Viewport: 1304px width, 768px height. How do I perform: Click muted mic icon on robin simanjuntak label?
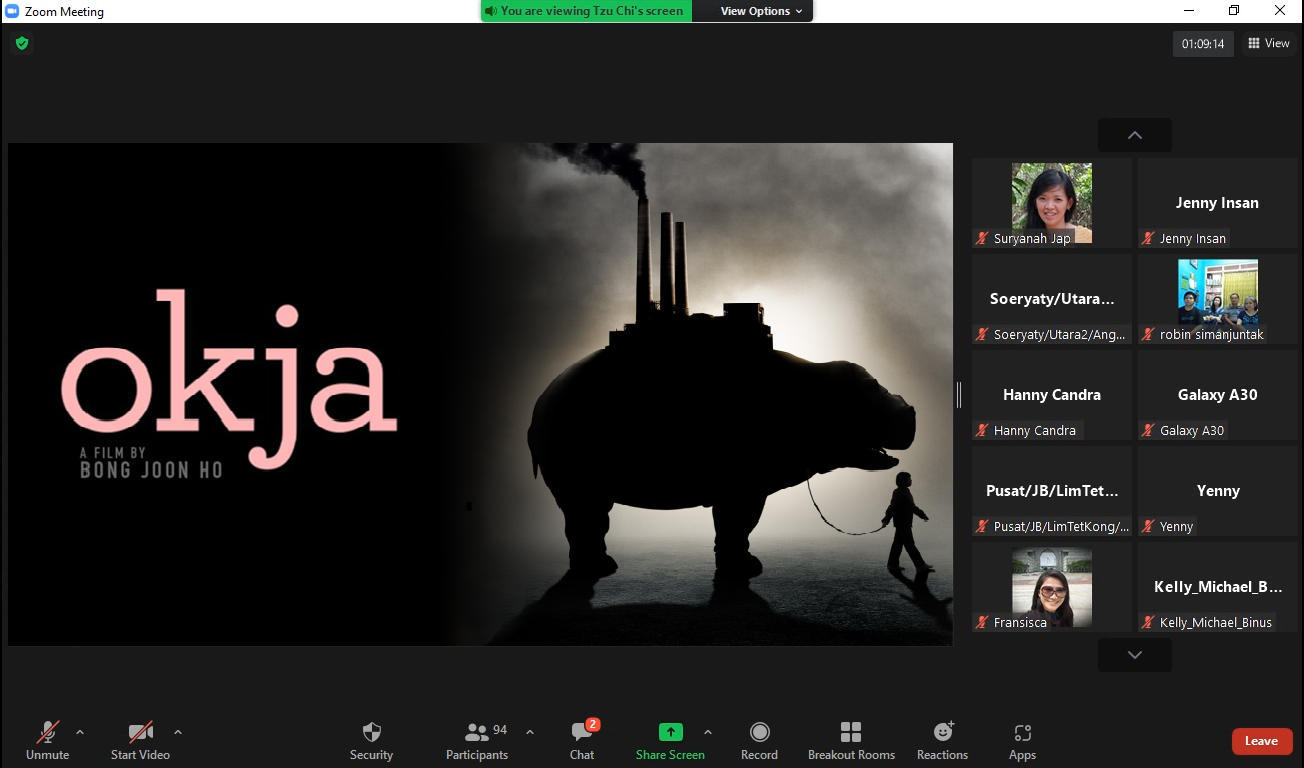[1149, 335]
